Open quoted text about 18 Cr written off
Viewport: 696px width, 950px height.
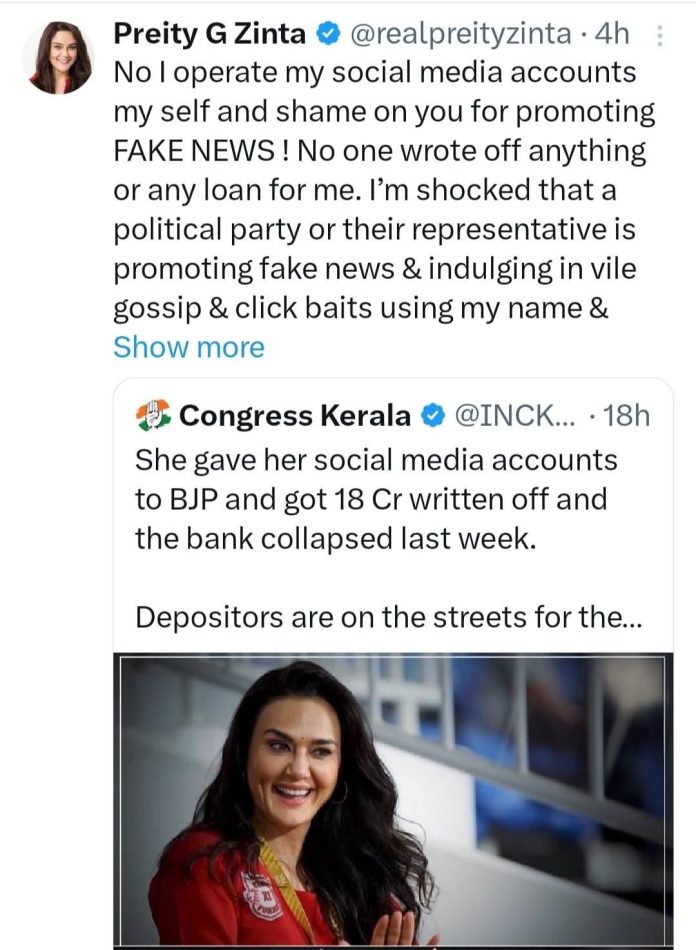371,498
